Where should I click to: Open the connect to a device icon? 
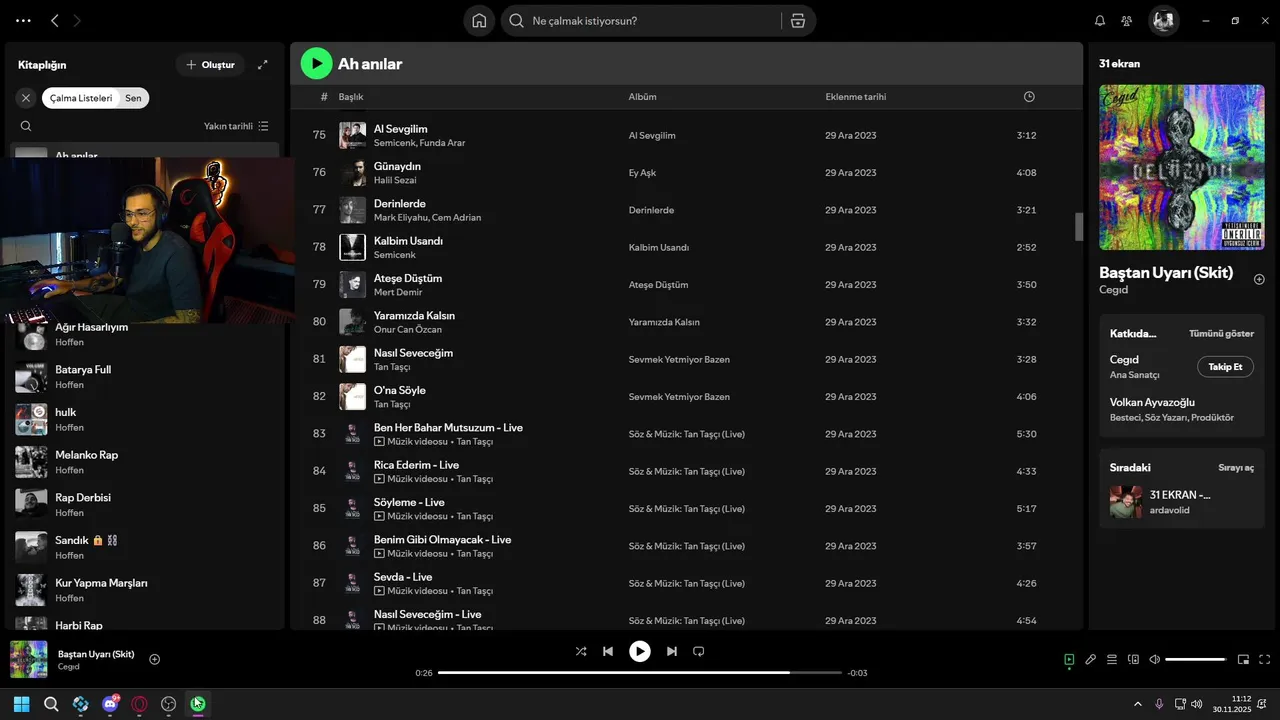pos(1134,659)
